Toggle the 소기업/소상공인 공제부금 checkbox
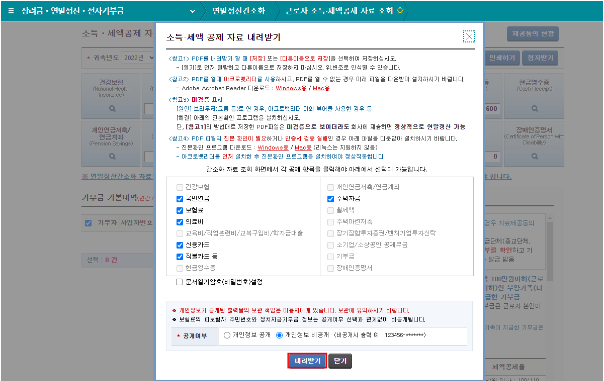Viewport: 604px width, 381px height. click(330, 245)
